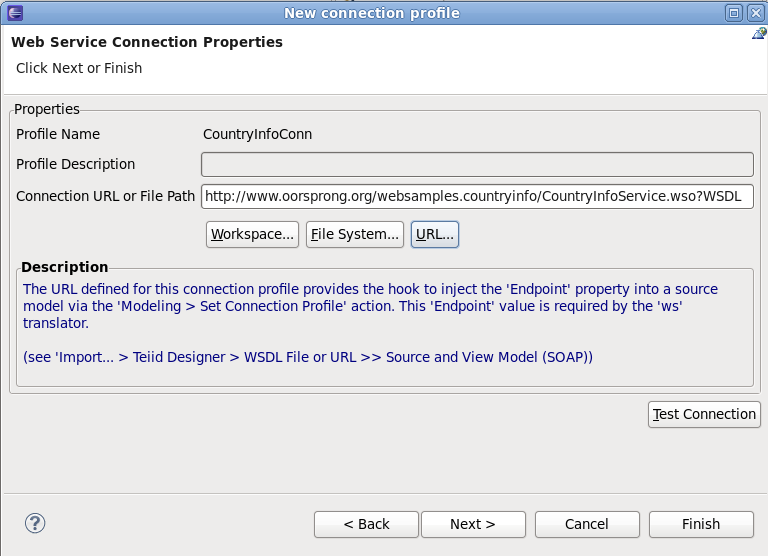Go to the previous page with Back
This screenshot has width=768, height=556.
366,524
